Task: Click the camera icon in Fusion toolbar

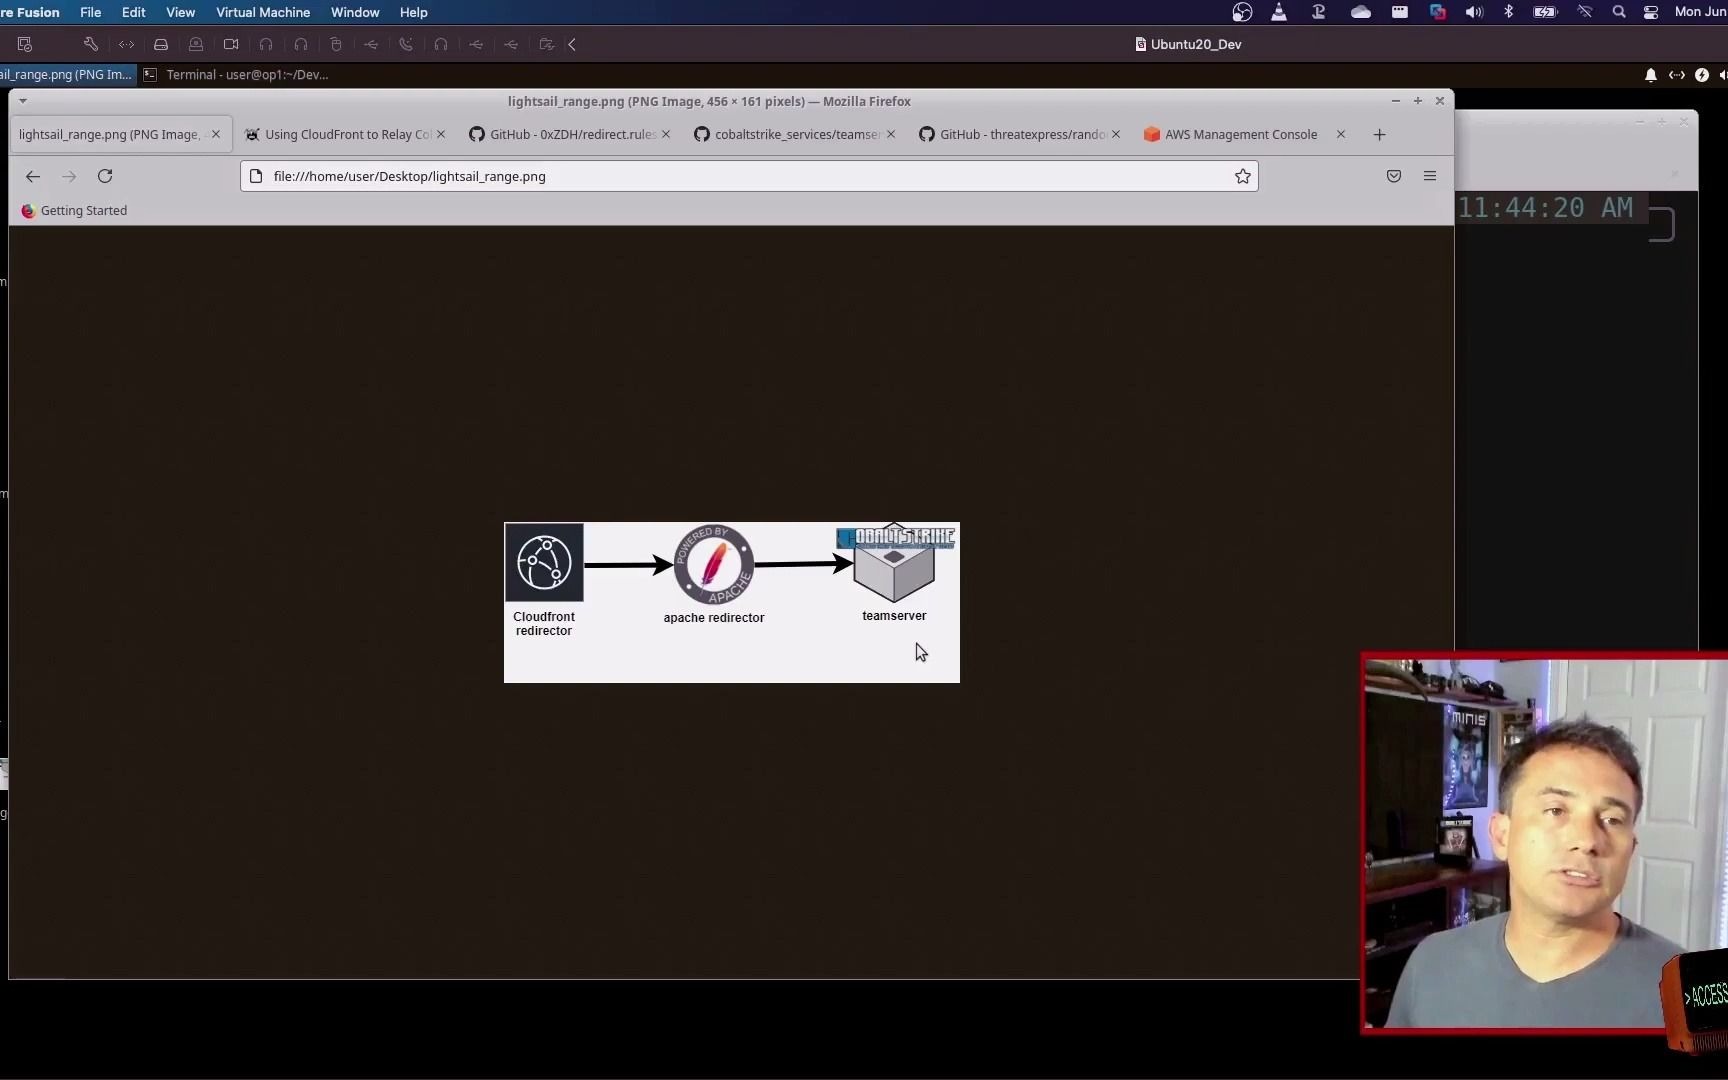Action: [231, 44]
